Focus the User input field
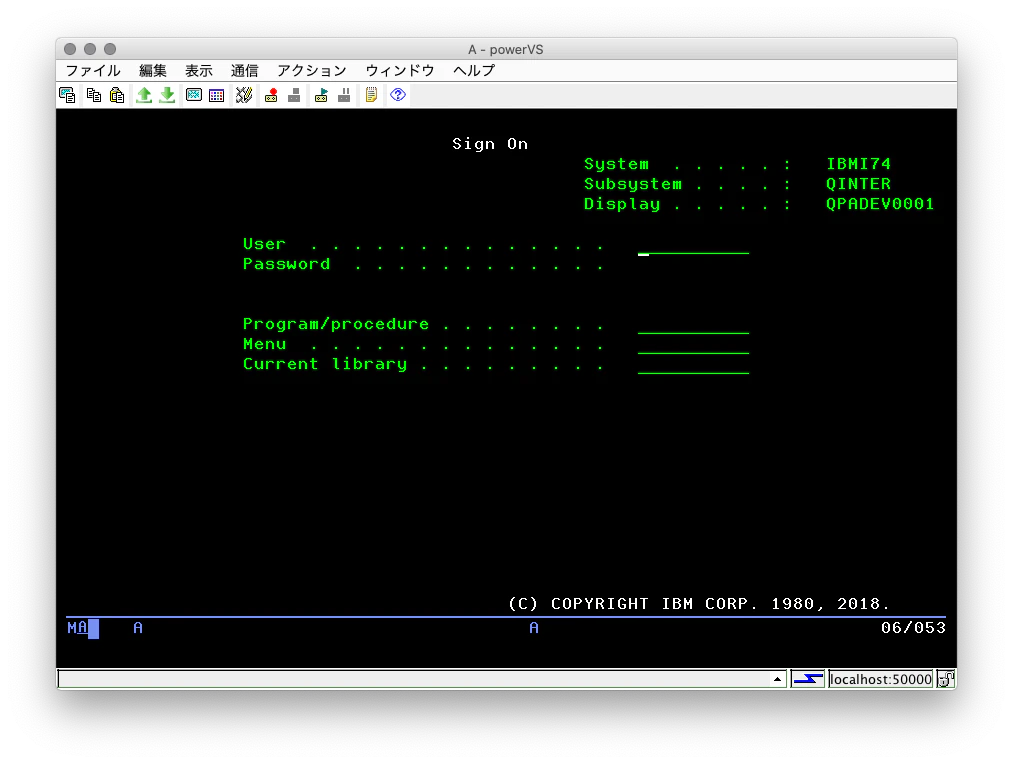This screenshot has height=764, width=1013. click(693, 245)
